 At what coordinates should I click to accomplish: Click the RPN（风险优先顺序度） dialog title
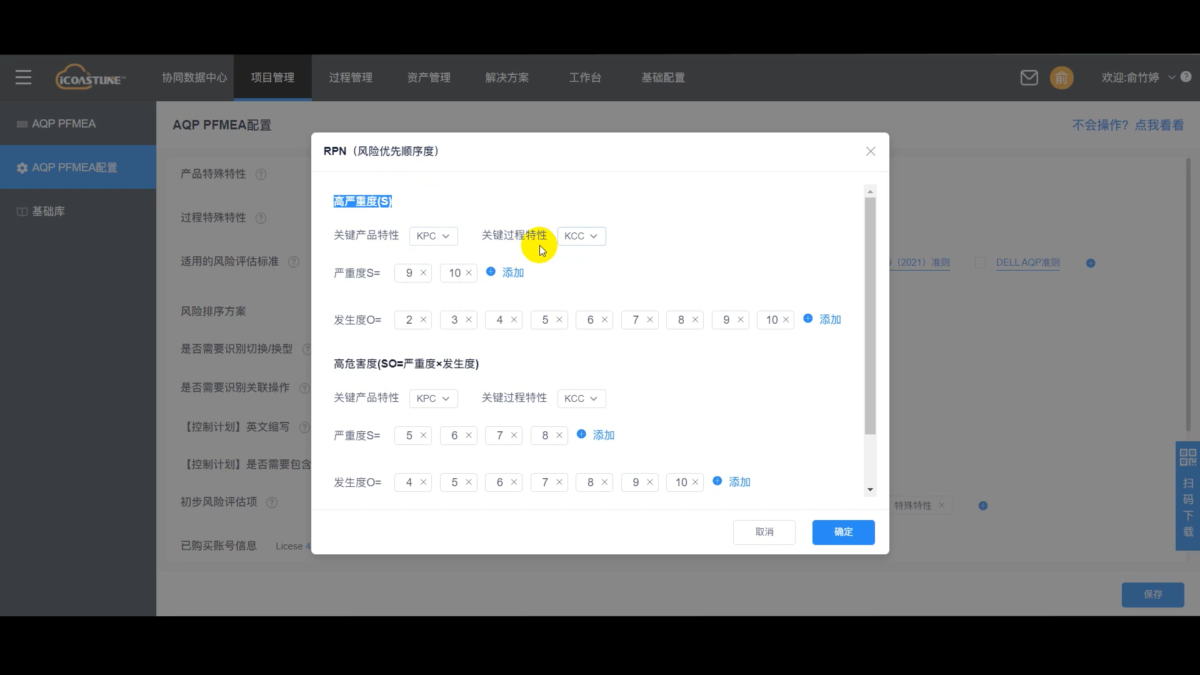(x=381, y=151)
